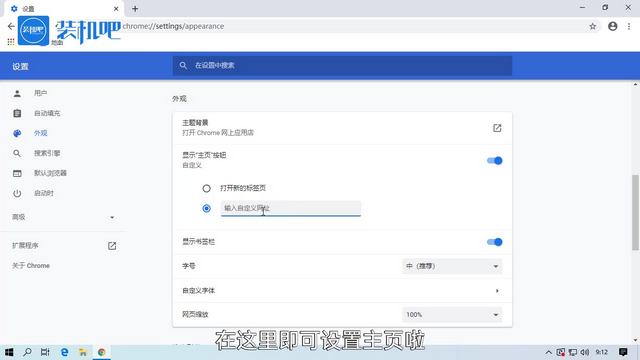Click the settings search box

342,65
